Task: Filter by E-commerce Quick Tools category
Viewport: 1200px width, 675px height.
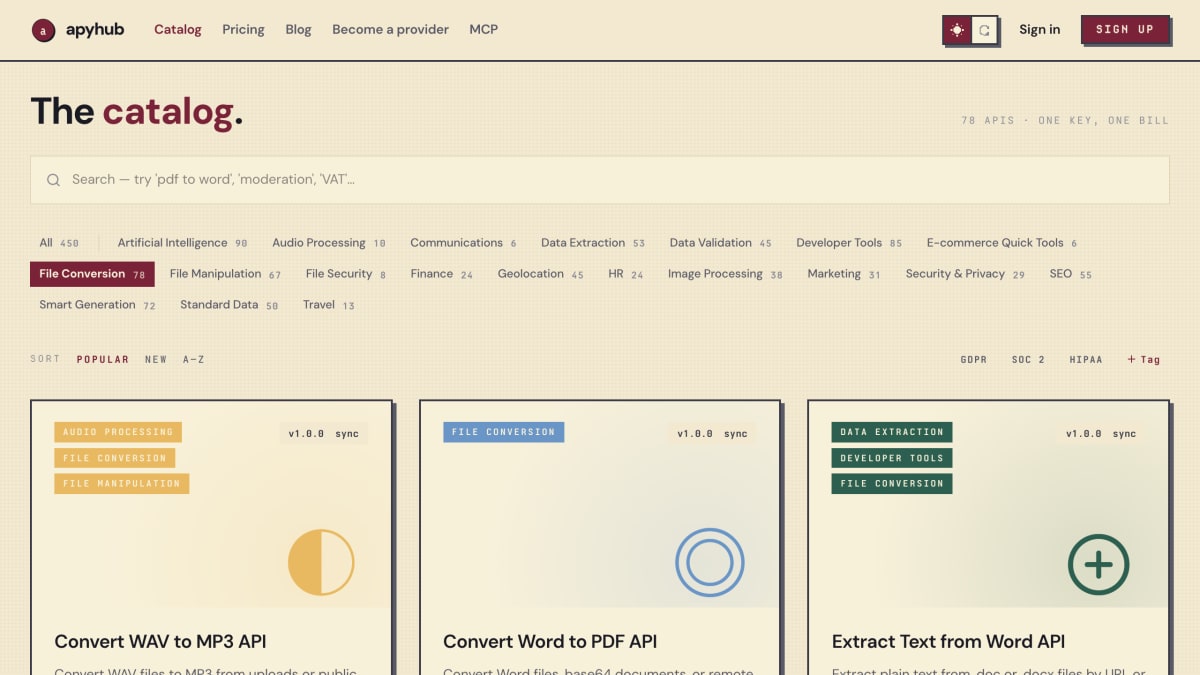Action: 1002,243
